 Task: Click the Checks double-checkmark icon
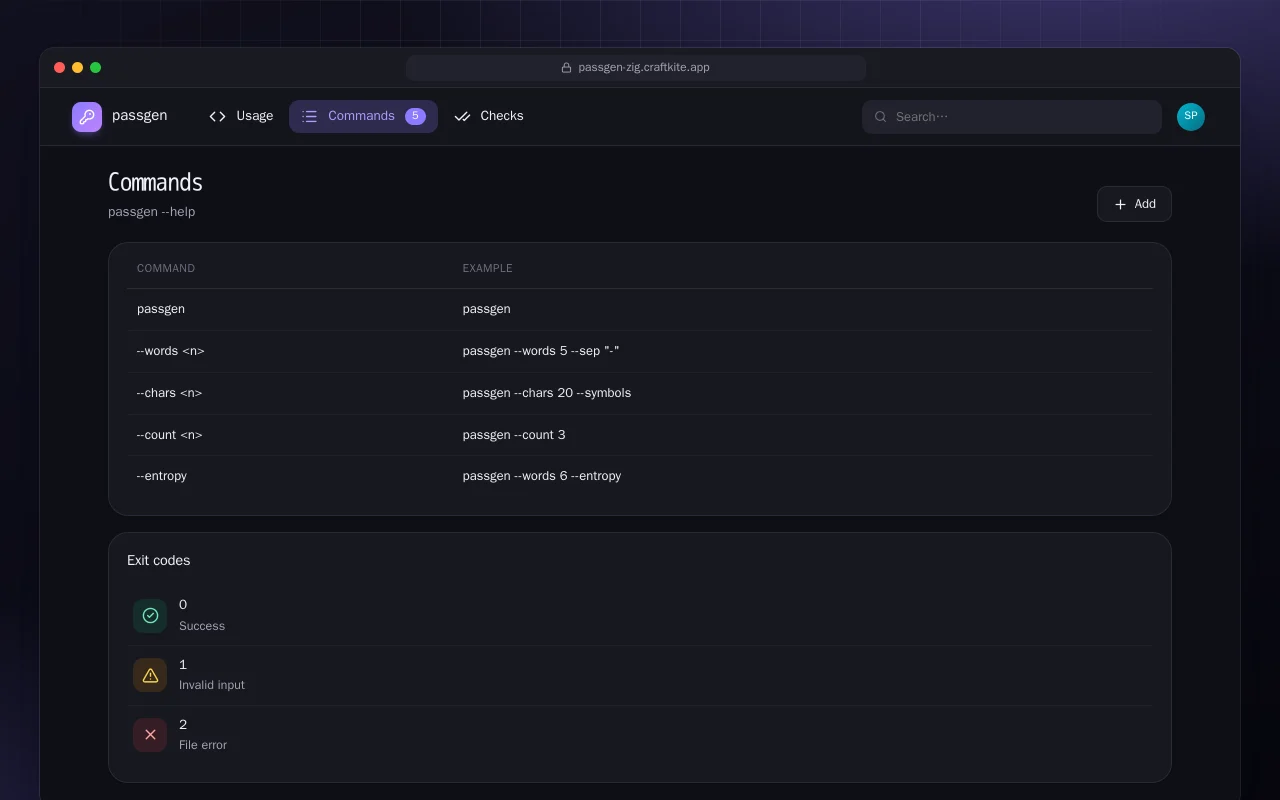[x=462, y=116]
